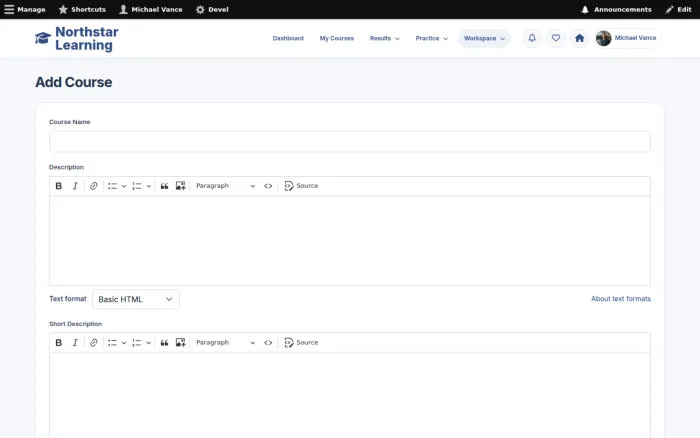This screenshot has width=700, height=438.
Task: Open About text formats link
Action: pyautogui.click(x=621, y=299)
